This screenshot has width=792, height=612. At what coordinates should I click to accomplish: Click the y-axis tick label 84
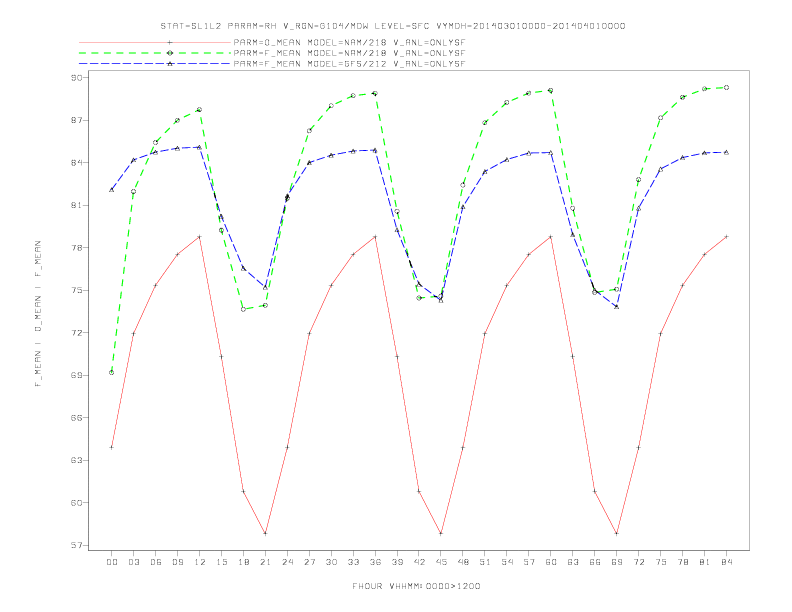(x=76, y=163)
